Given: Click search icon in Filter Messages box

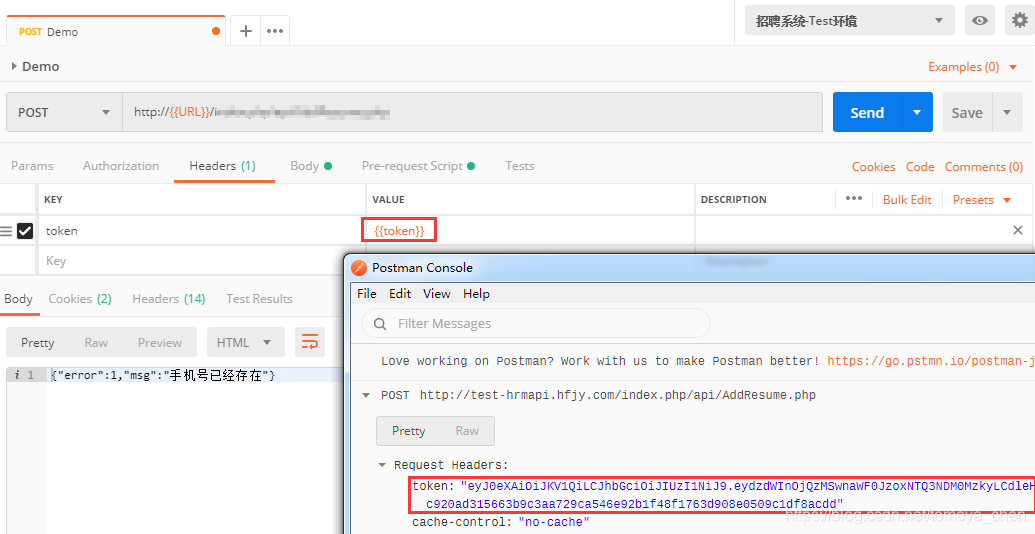Looking at the screenshot, I should 380,323.
